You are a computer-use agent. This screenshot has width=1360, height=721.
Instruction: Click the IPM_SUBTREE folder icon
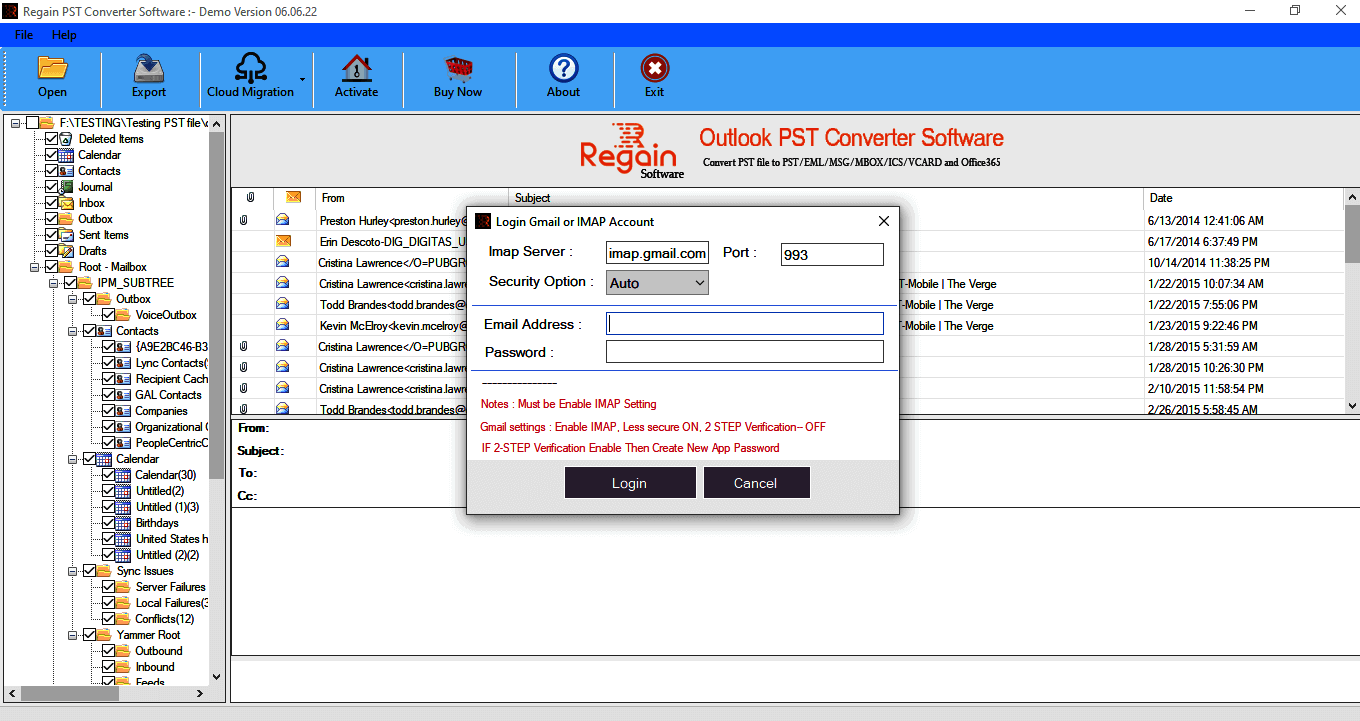[87, 283]
